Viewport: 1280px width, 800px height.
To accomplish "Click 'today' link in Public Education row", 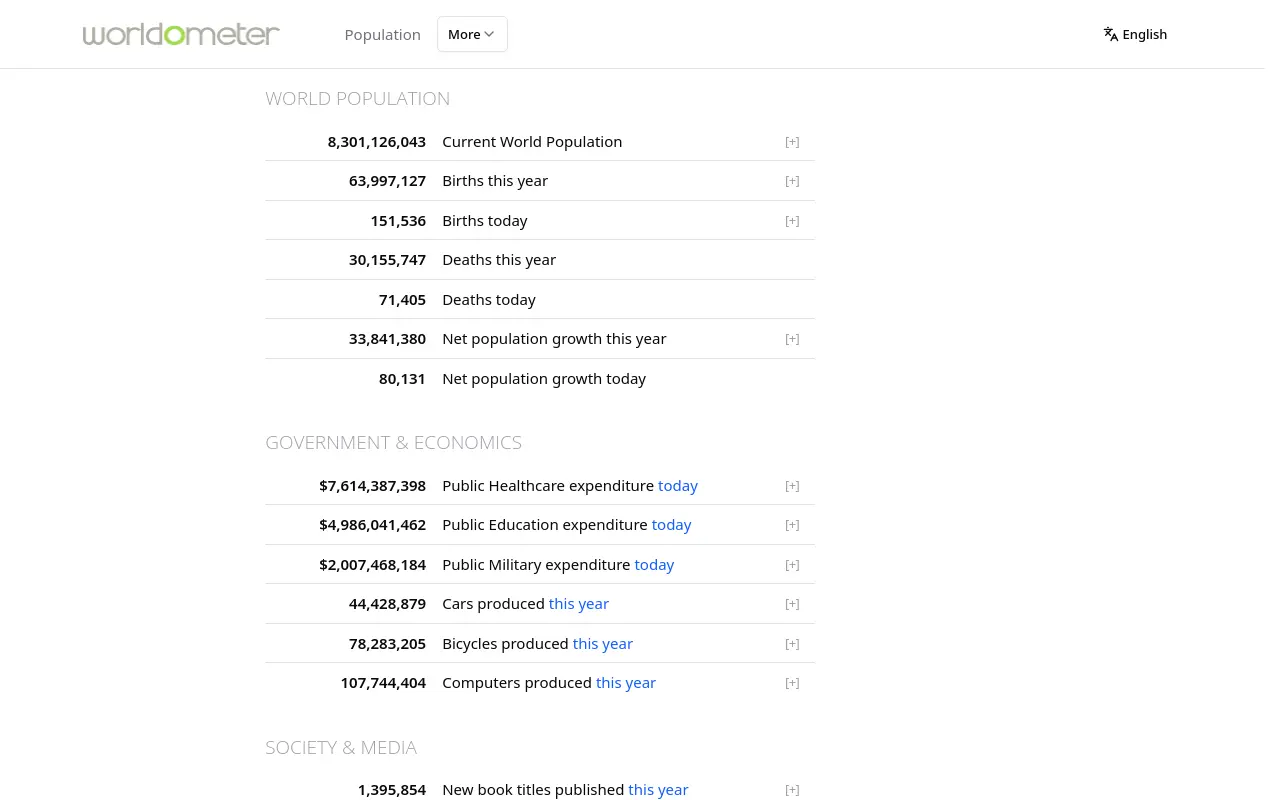I will (671, 525).
